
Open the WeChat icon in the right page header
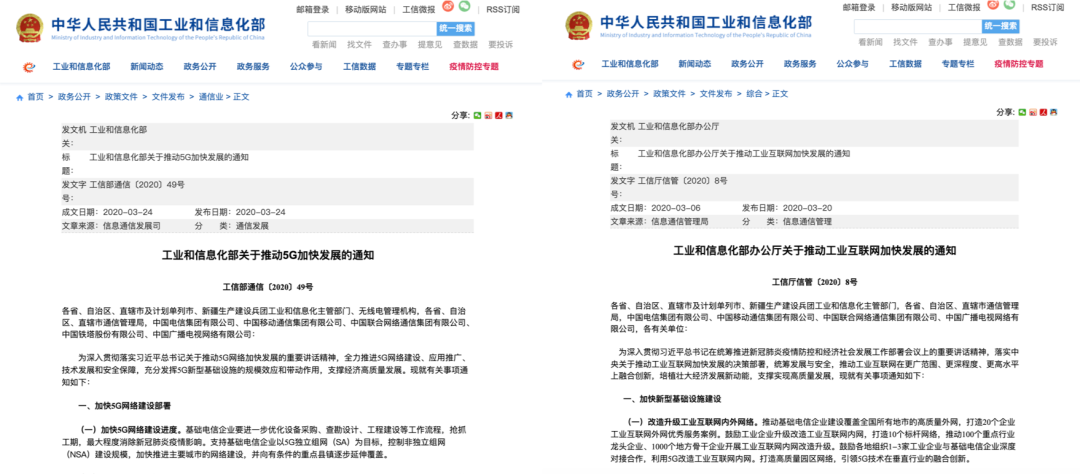click(1011, 5)
